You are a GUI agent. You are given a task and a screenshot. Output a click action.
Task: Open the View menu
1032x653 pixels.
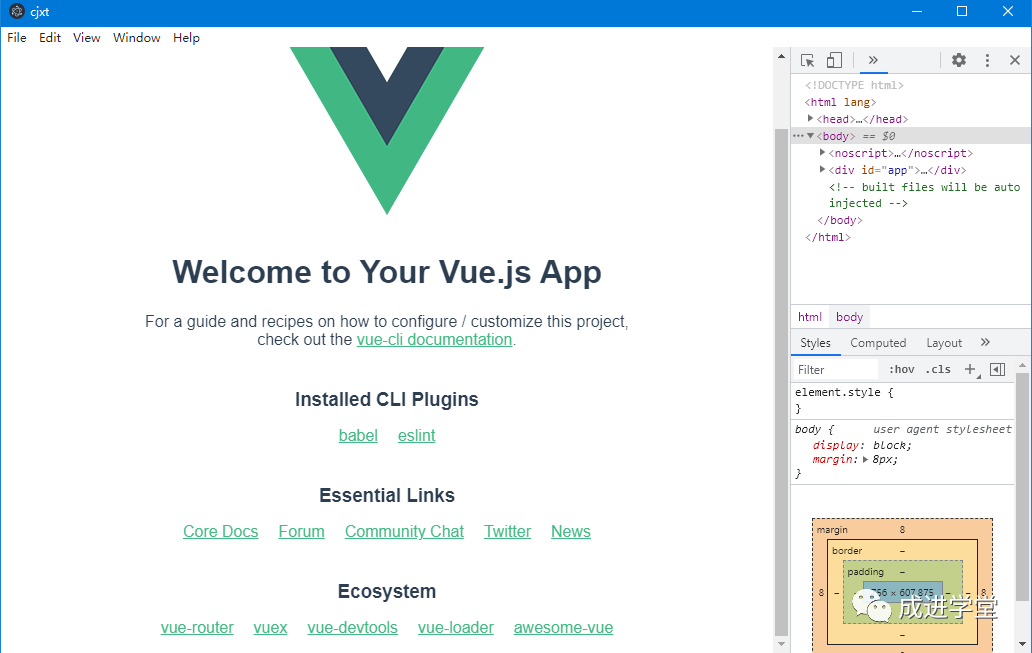(87, 38)
